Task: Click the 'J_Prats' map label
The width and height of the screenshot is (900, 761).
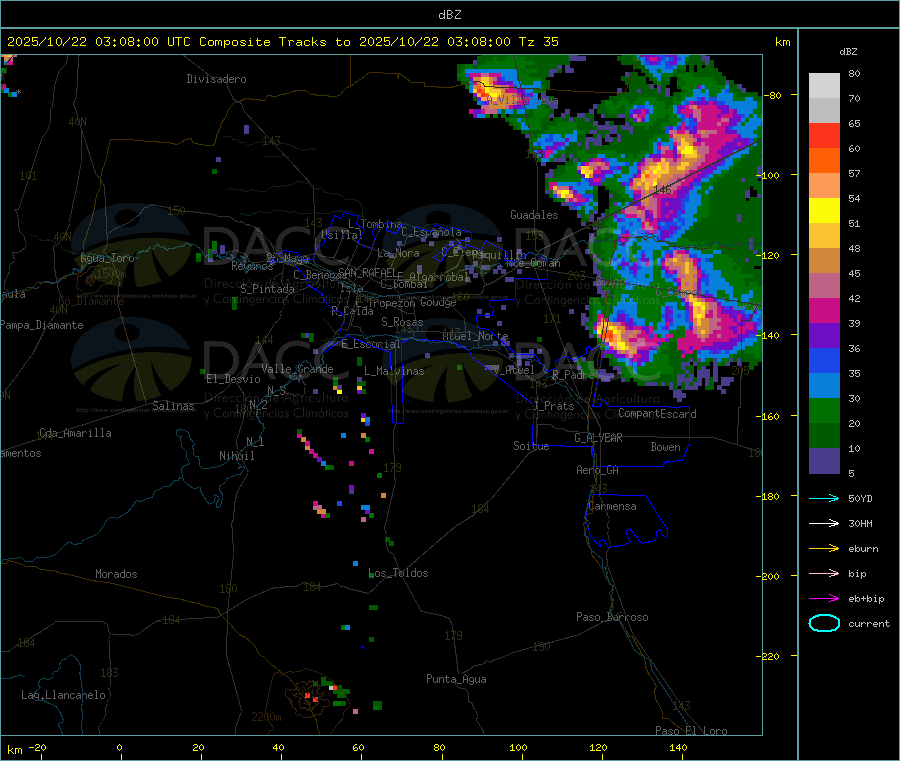Action: point(553,406)
